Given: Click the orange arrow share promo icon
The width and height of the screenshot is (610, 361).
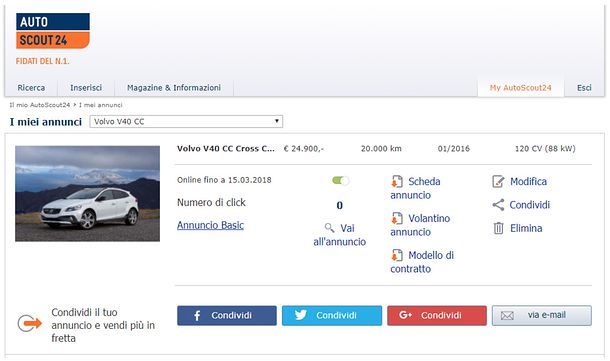Looking at the screenshot, I should 30,323.
